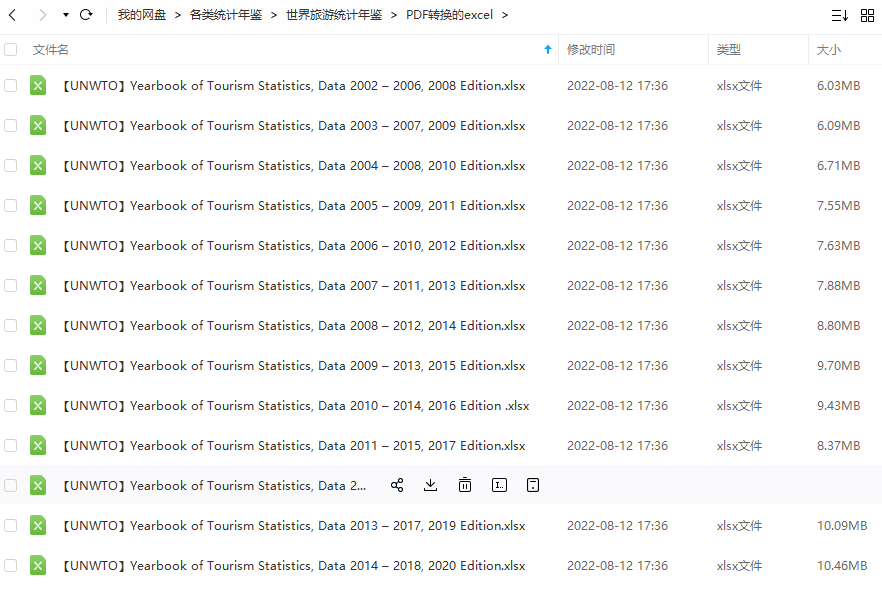Image resolution: width=882 pixels, height=590 pixels.
Task: Open the truncated file name ending 'Data 2...'
Action: pos(214,485)
